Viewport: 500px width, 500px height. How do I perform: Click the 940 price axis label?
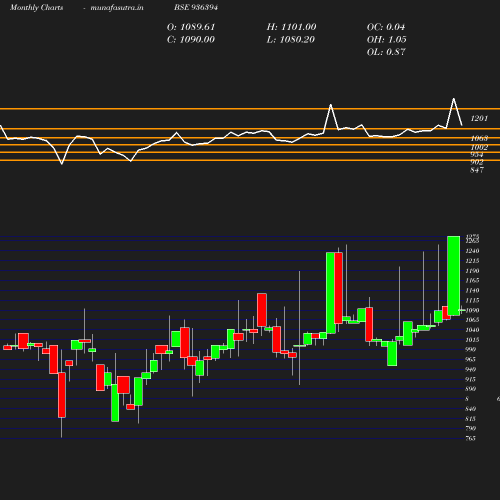pos(471,369)
